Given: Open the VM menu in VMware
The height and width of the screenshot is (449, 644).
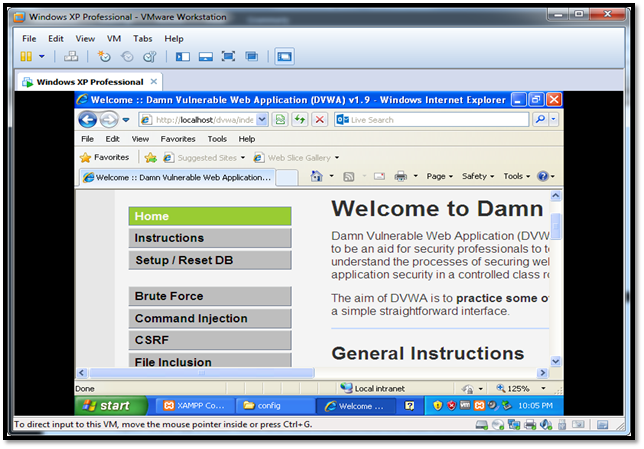Looking at the screenshot, I should click(x=113, y=38).
